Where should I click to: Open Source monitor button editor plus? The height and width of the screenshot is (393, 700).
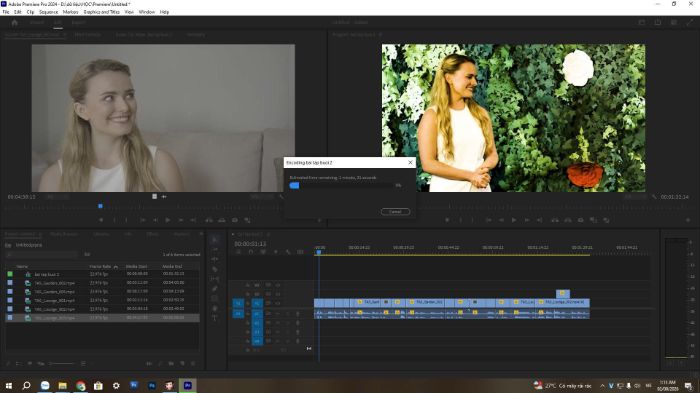(x=319, y=220)
